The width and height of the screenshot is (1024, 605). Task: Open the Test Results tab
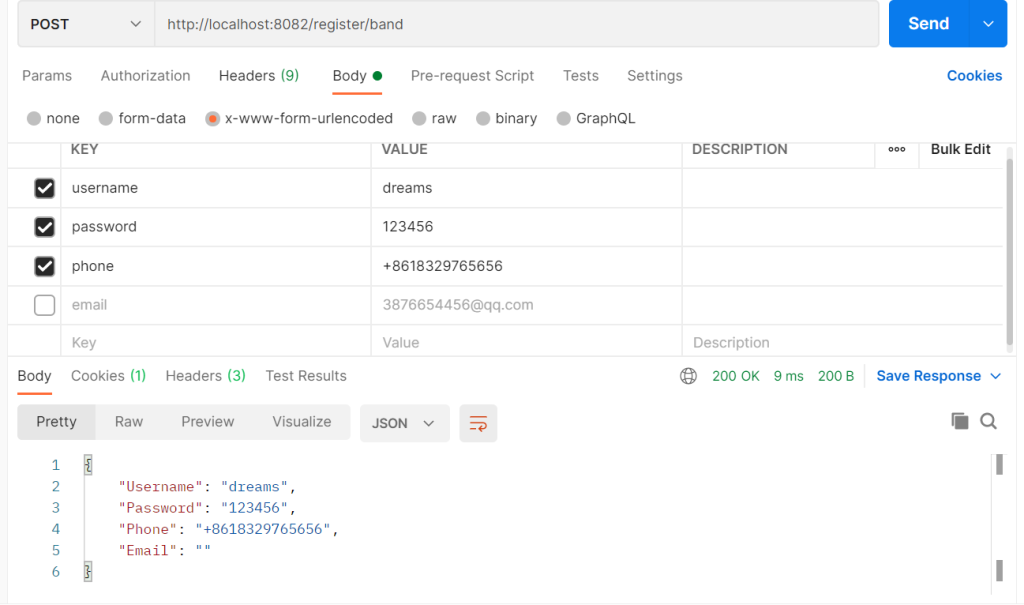click(306, 376)
